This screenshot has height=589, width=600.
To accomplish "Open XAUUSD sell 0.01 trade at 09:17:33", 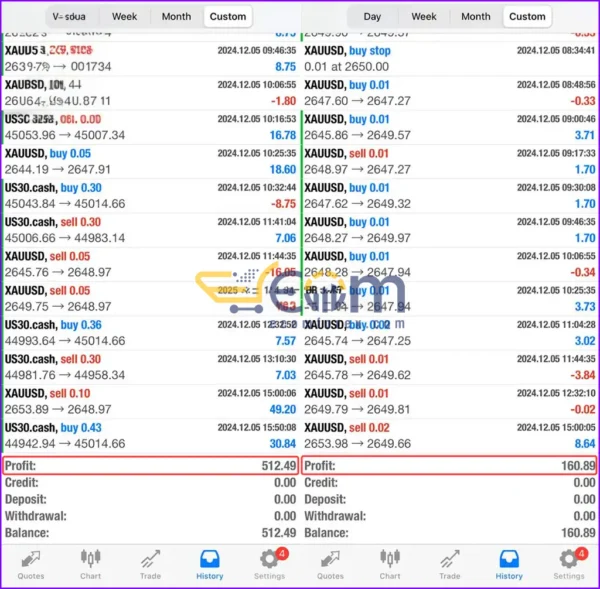I will click(x=449, y=162).
